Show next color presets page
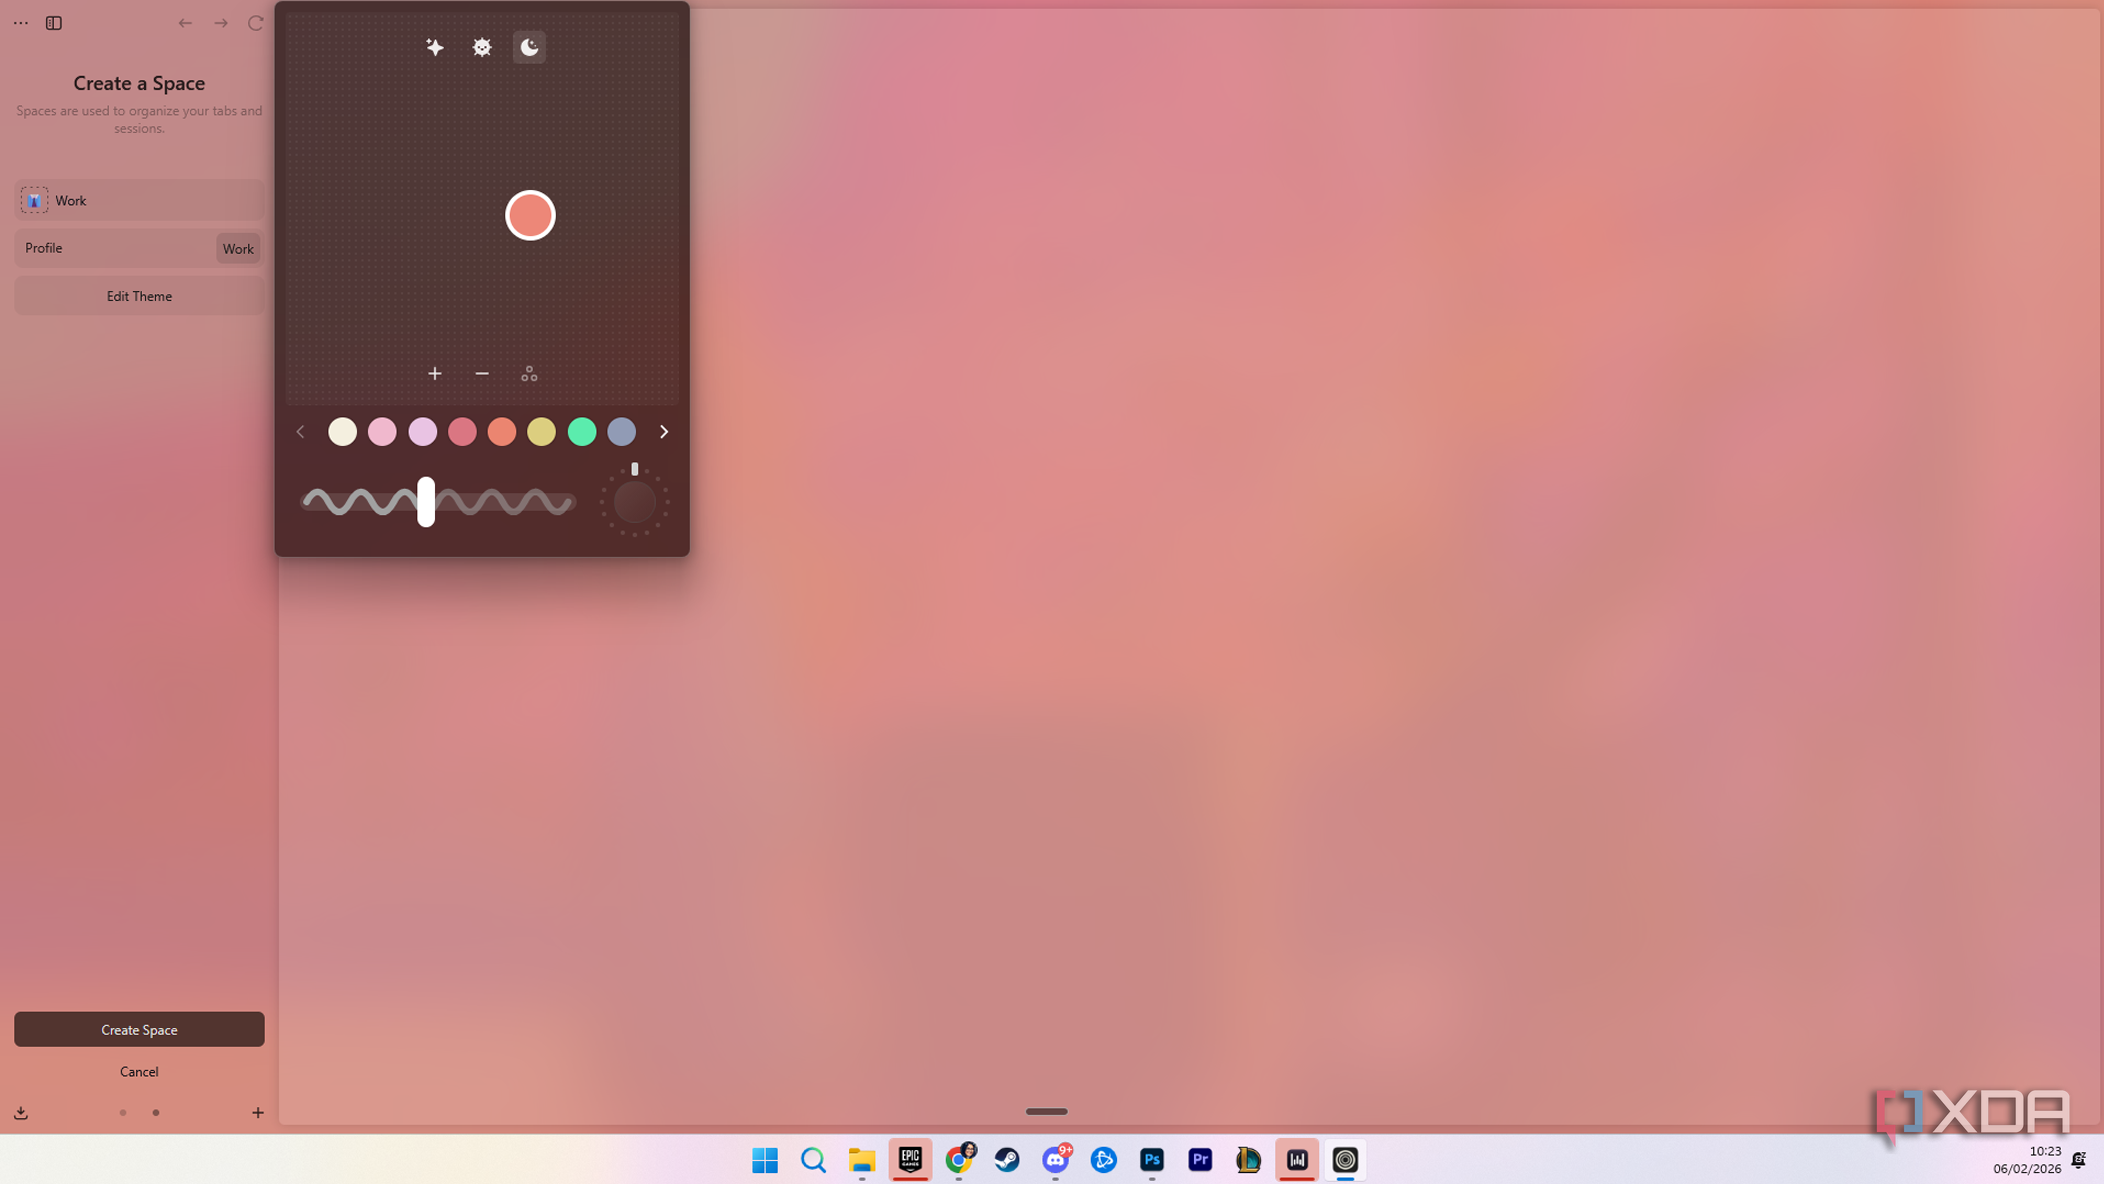 tap(664, 432)
